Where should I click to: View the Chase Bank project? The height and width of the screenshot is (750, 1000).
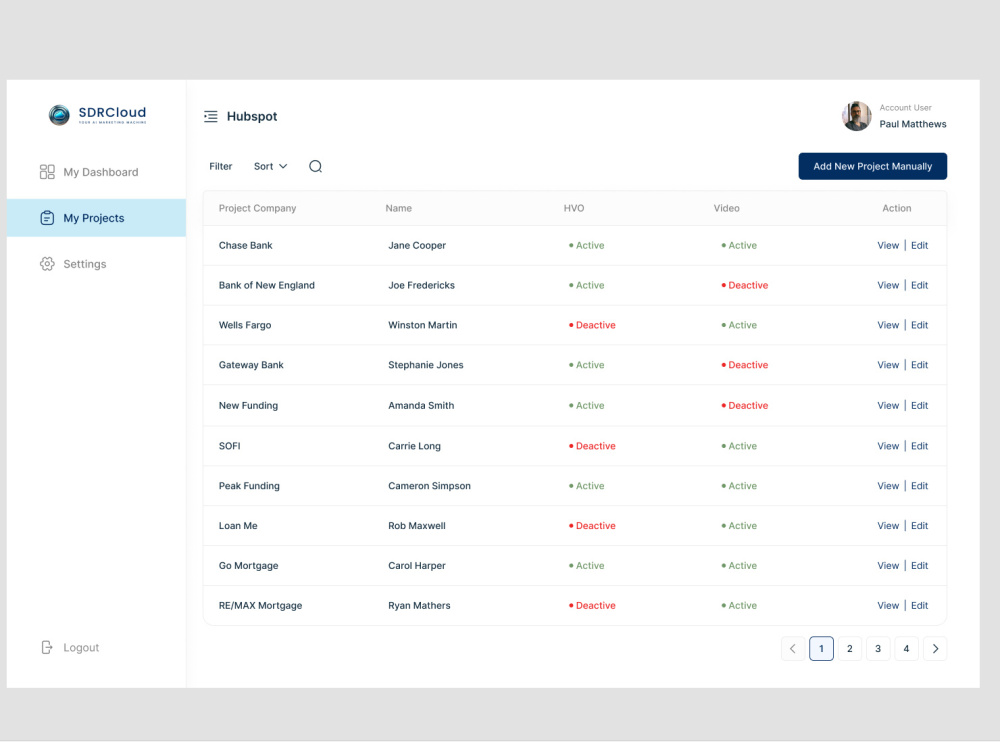(888, 246)
